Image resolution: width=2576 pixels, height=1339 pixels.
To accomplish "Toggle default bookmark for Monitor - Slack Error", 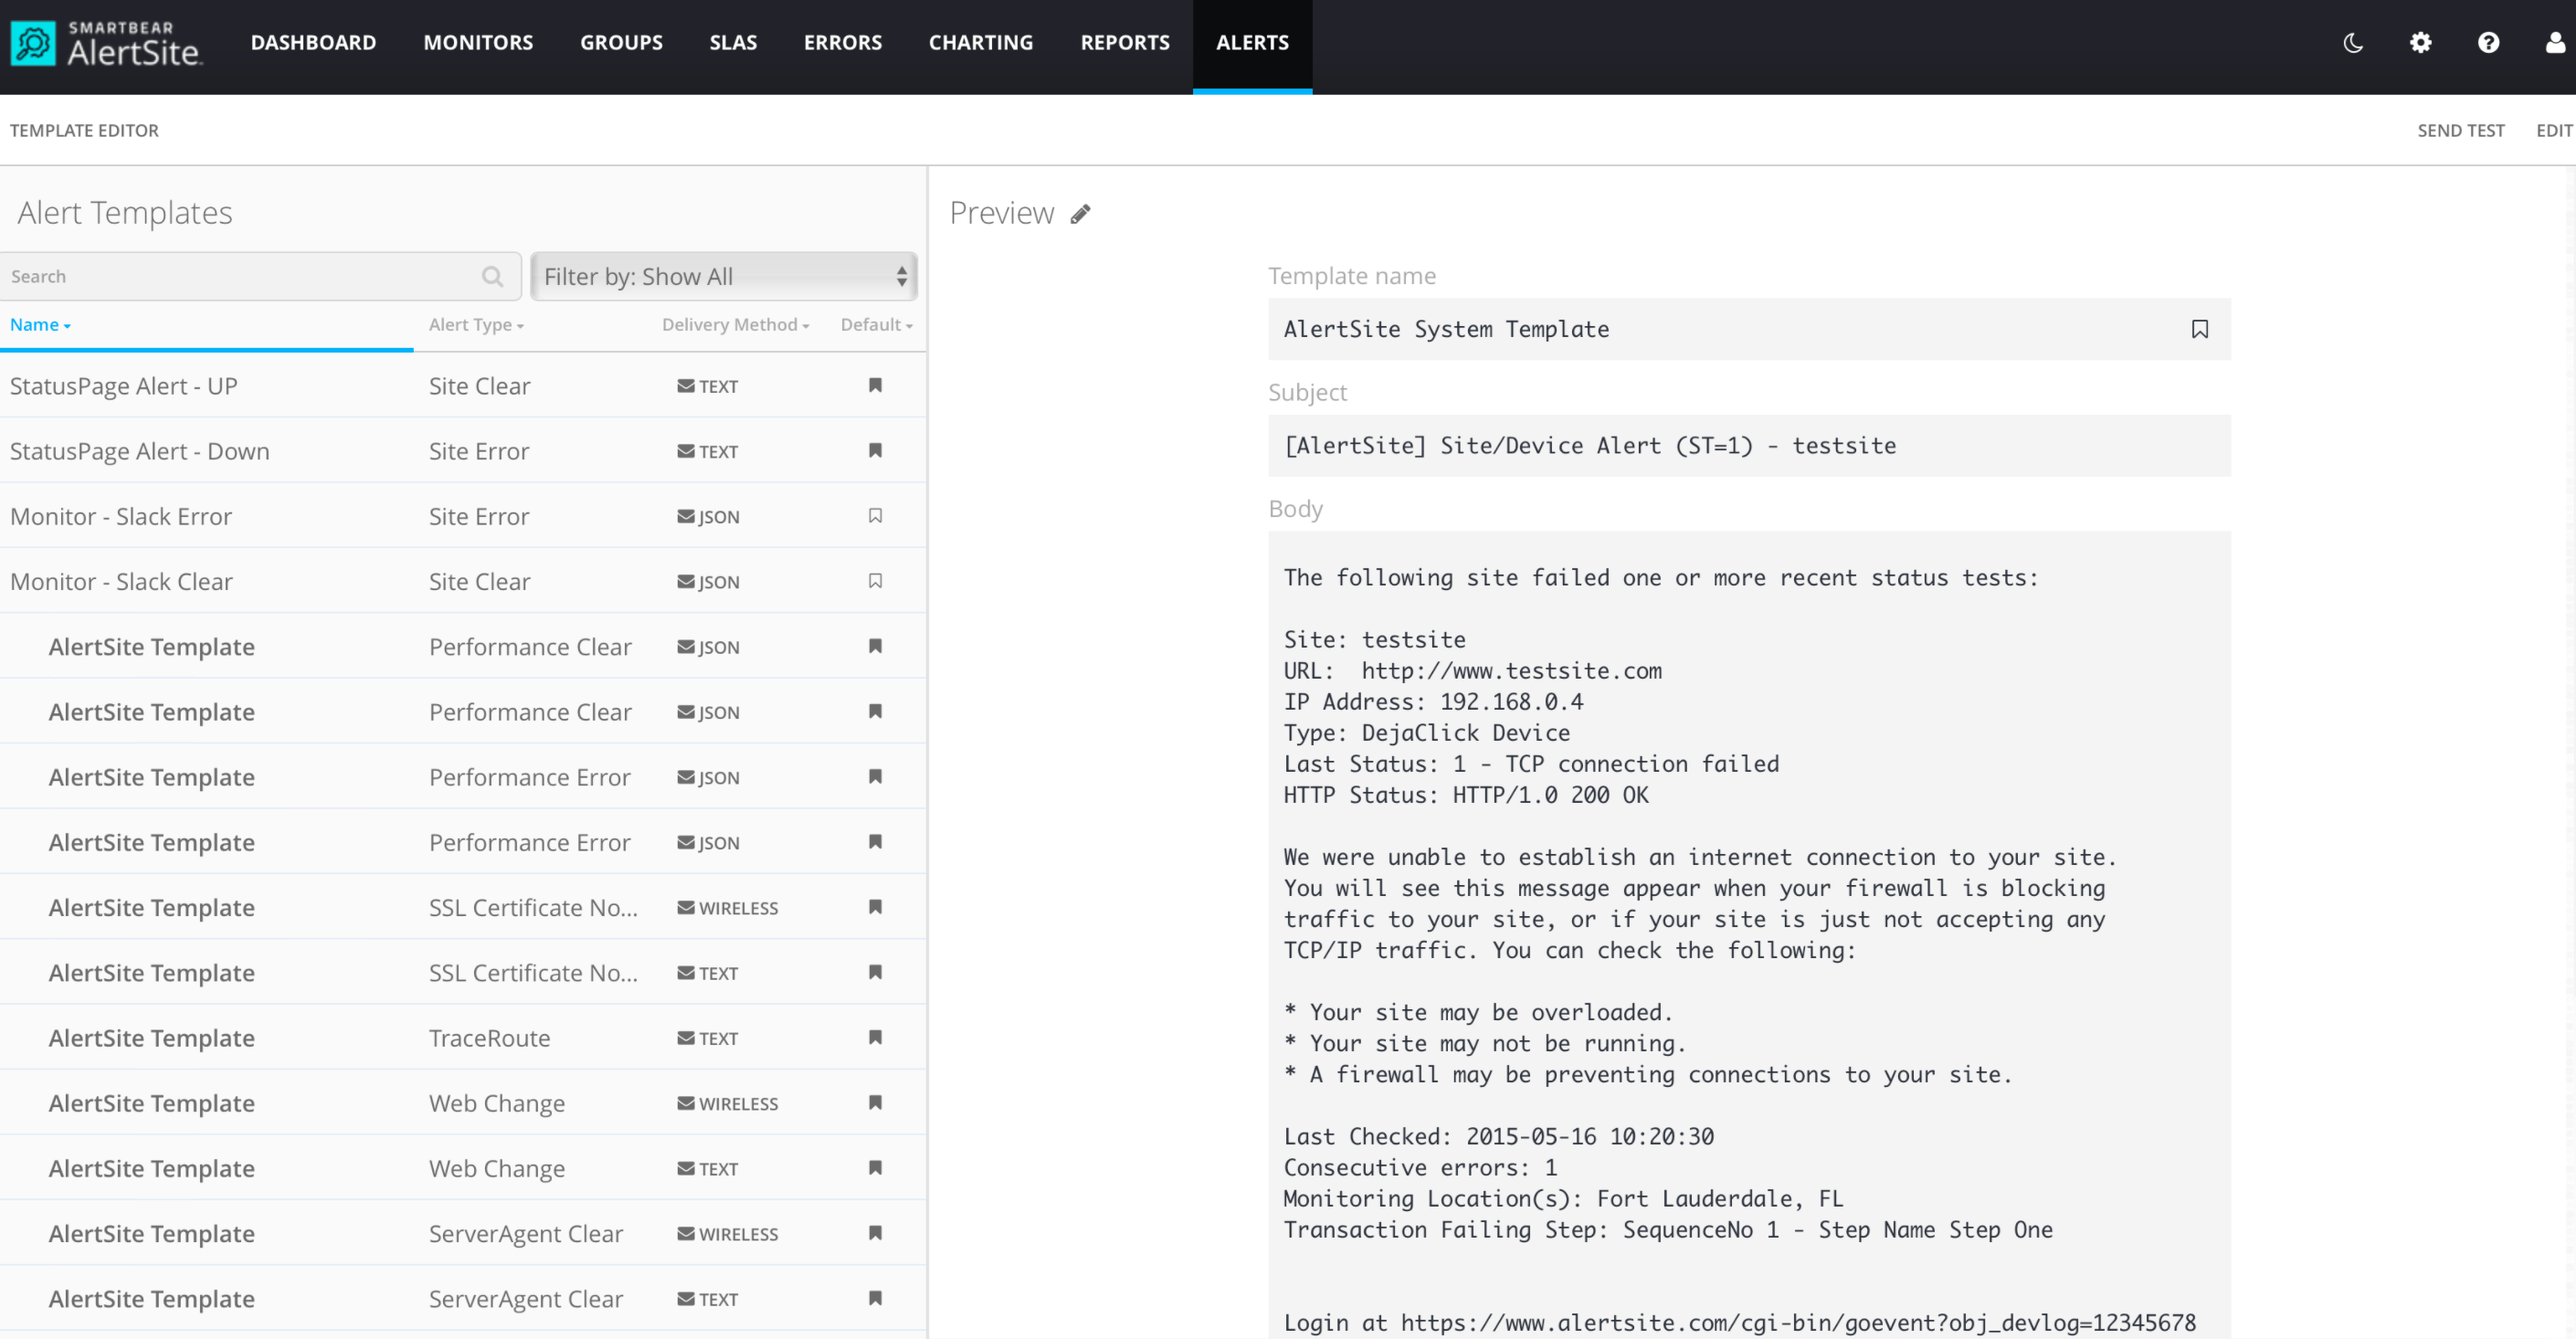I will tap(875, 516).
